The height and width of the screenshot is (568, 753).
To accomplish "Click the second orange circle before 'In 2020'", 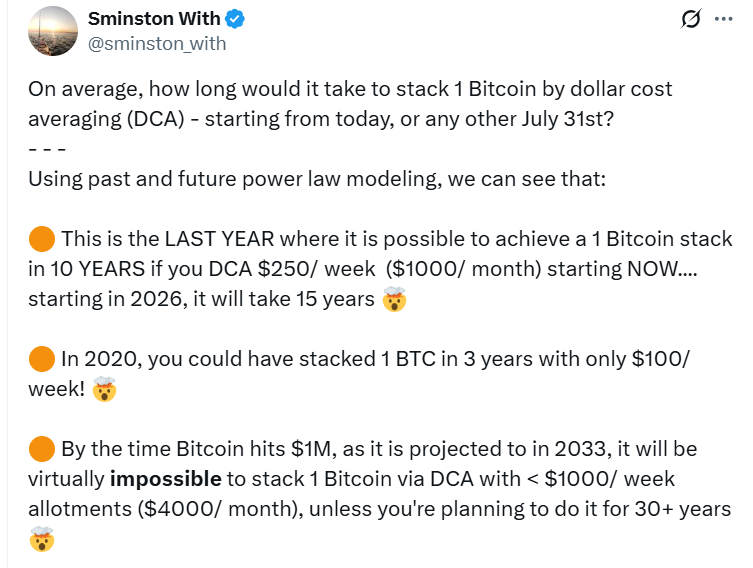I will tap(42, 359).
